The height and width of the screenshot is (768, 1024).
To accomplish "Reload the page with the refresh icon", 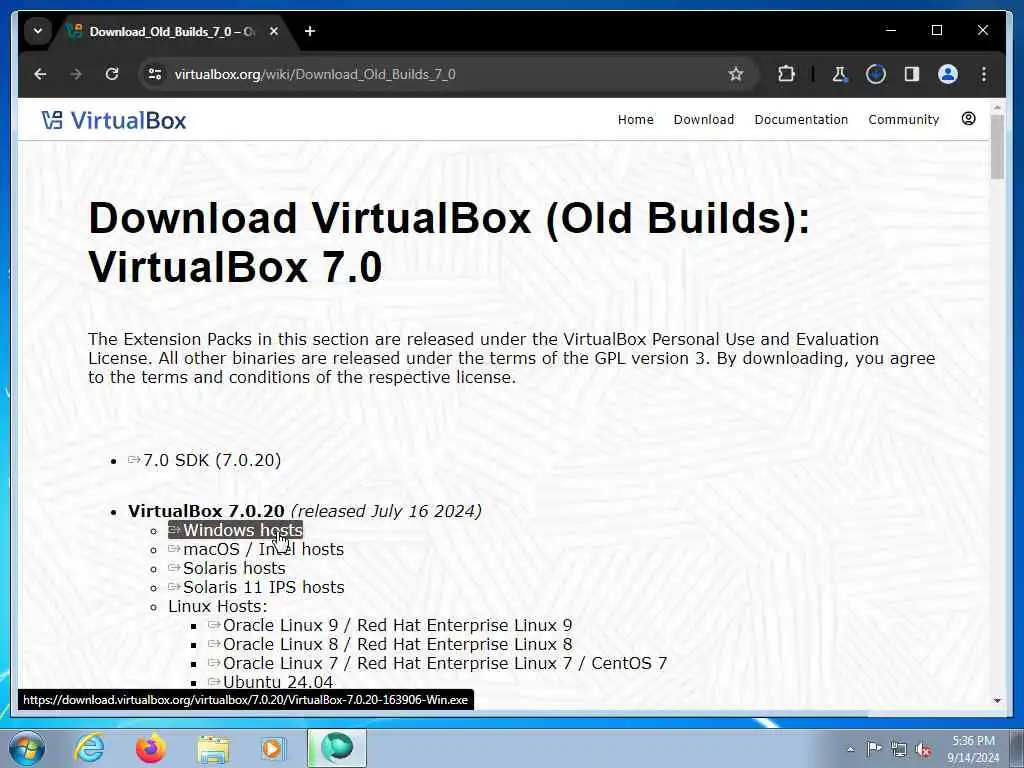I will point(112,74).
